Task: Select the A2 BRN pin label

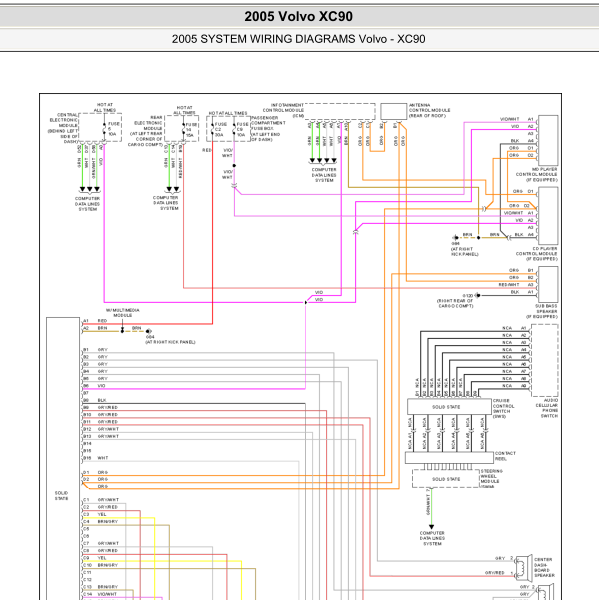Action: [x=95, y=328]
